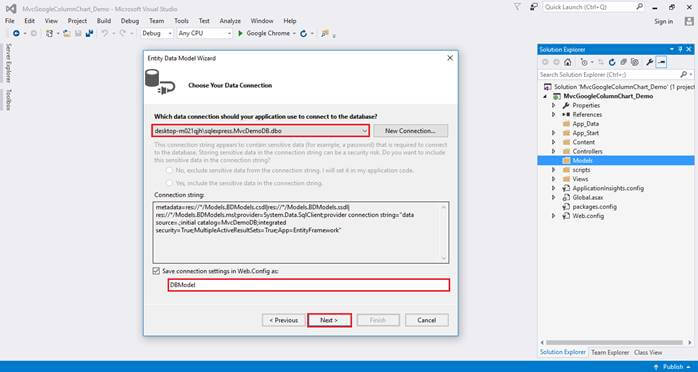Image resolution: width=698 pixels, height=372 pixels.
Task: Click the Save All toolbar icon
Action: click(x=89, y=33)
